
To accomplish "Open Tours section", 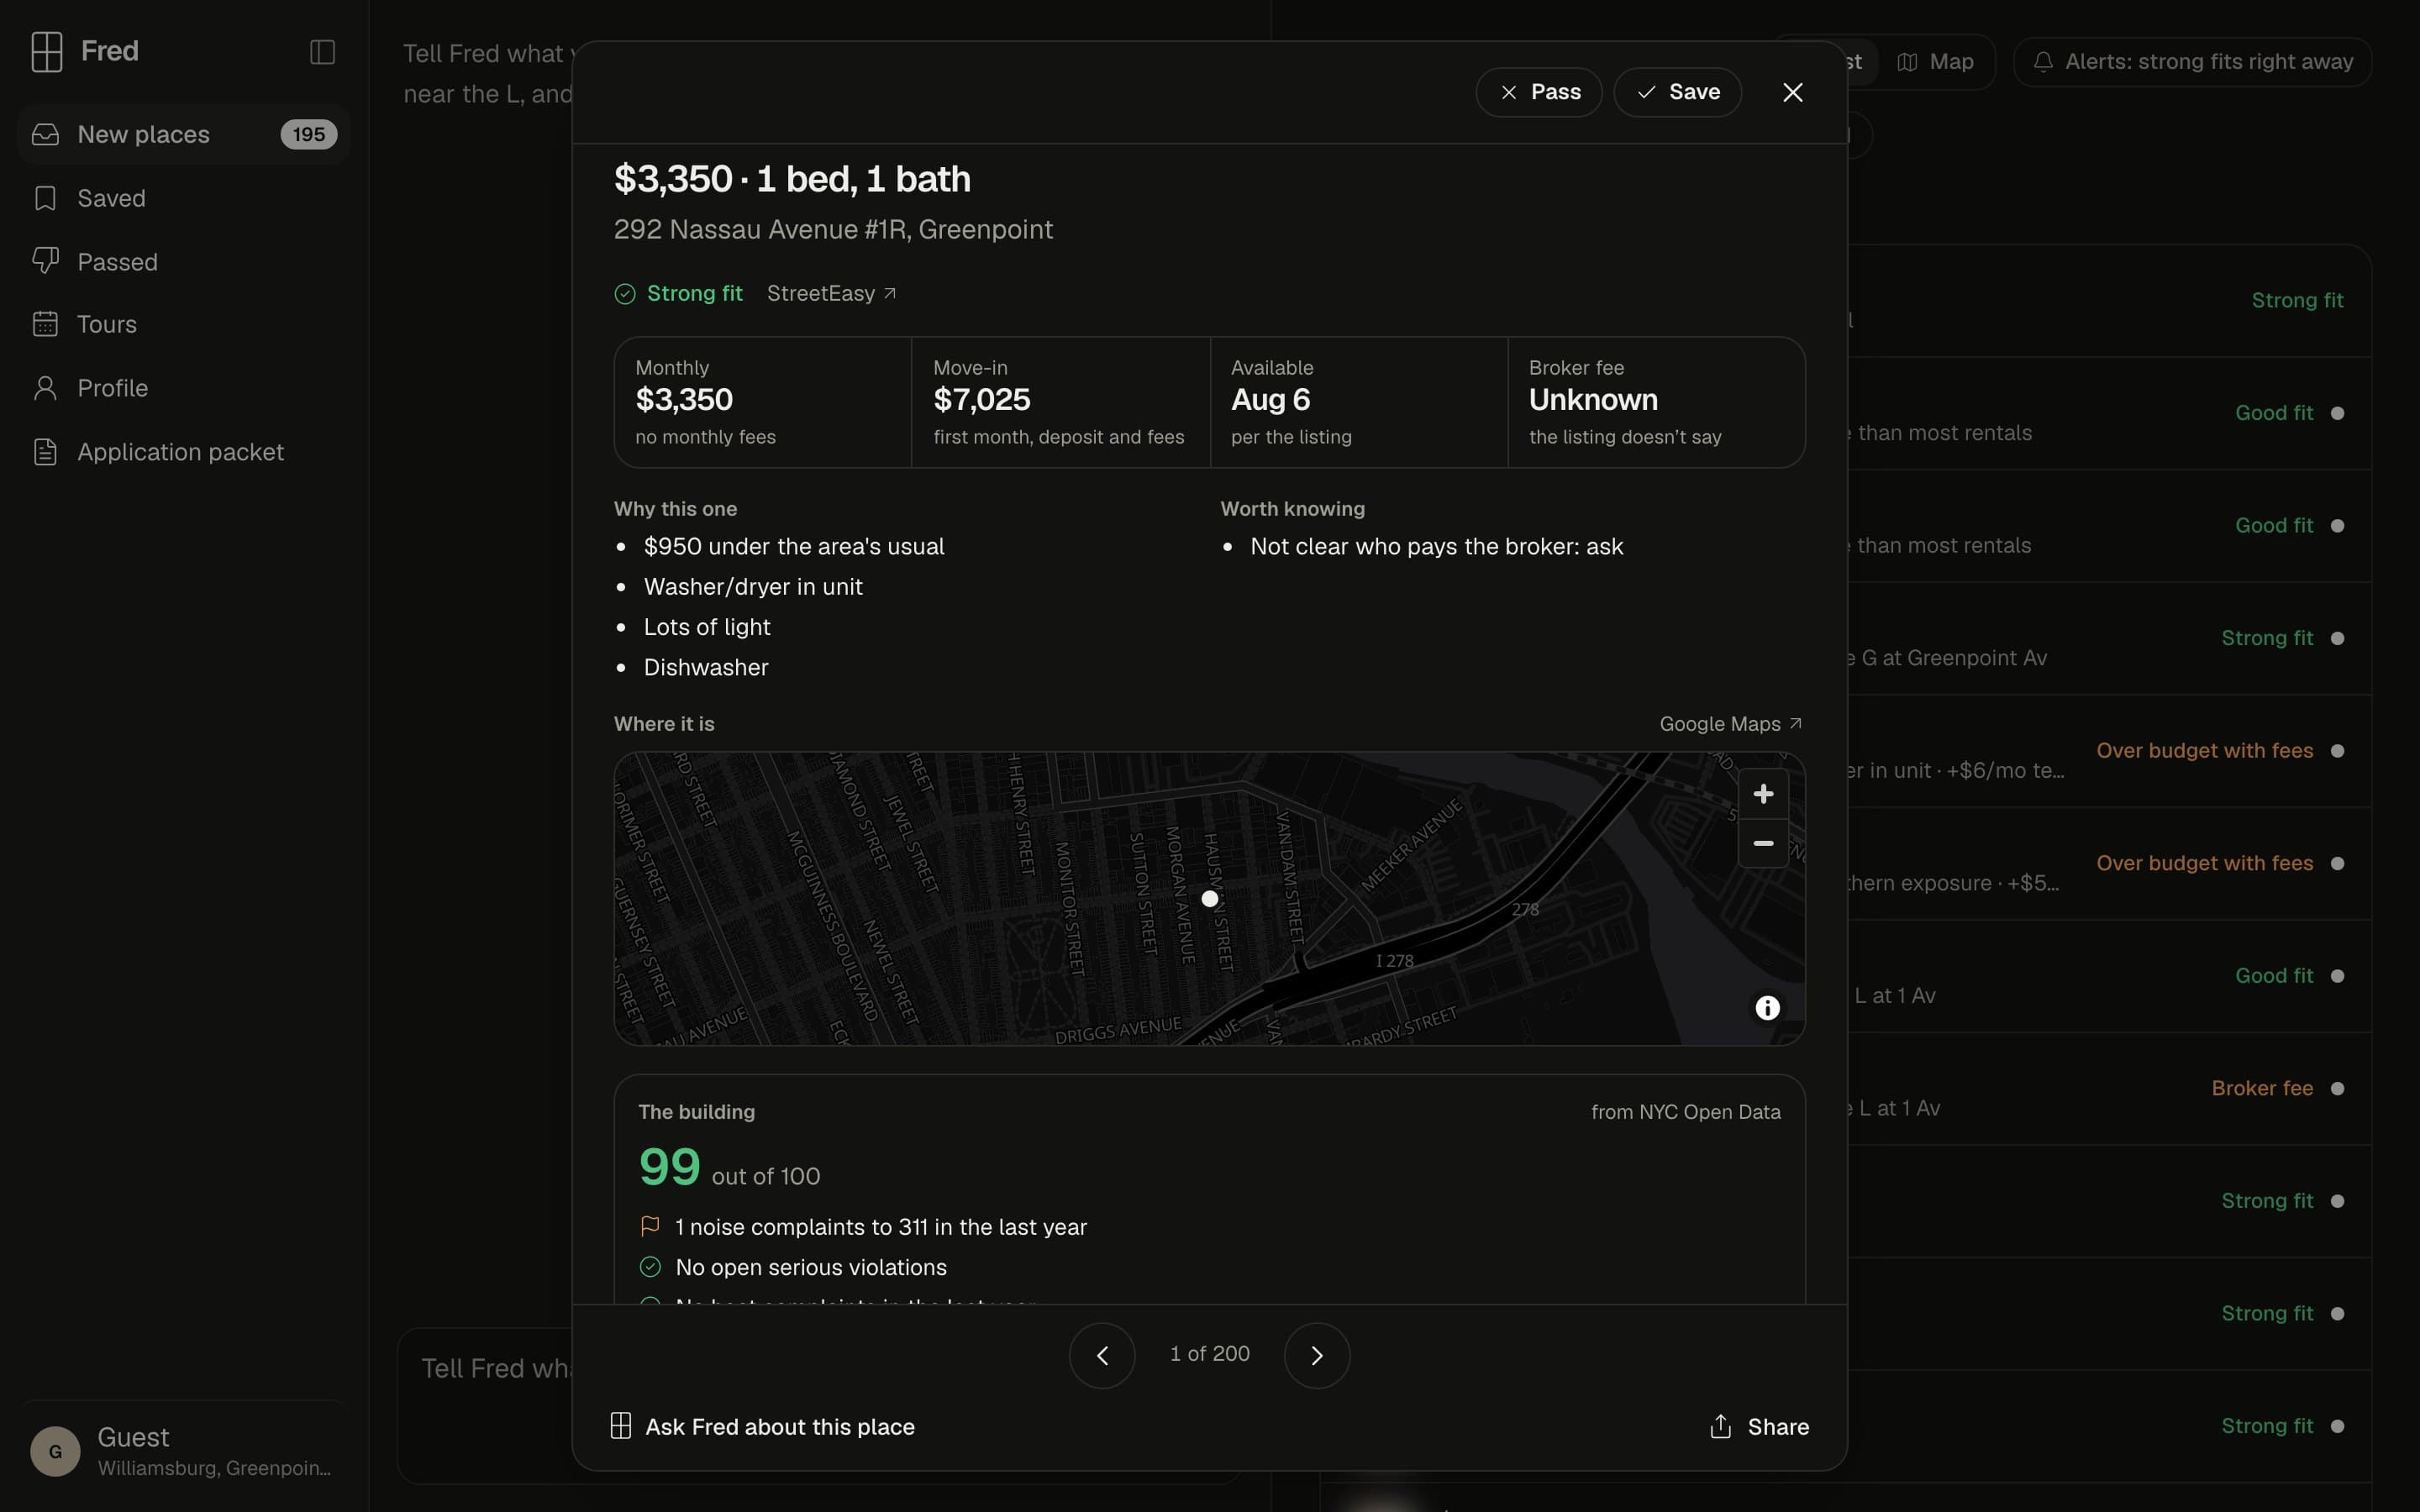I will click(183, 324).
